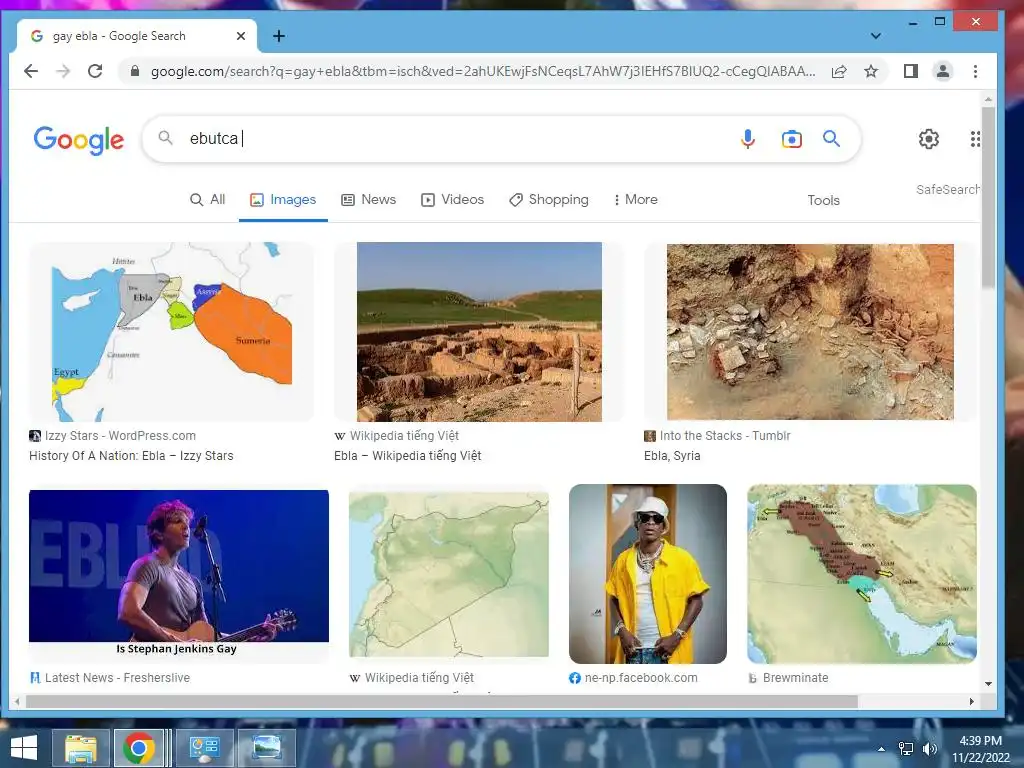Show hidden system tray icons
The image size is (1024, 768).
pyautogui.click(x=881, y=749)
